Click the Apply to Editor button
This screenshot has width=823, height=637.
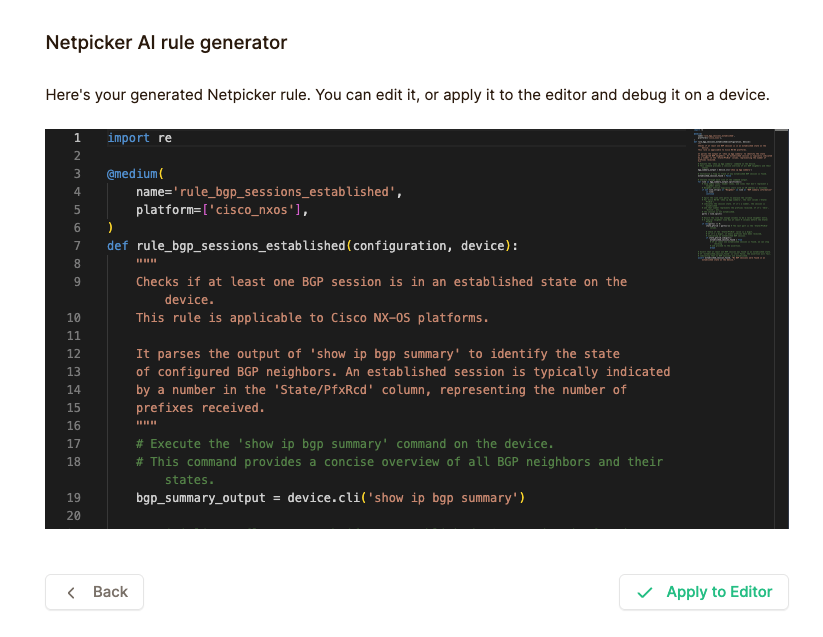[703, 592]
